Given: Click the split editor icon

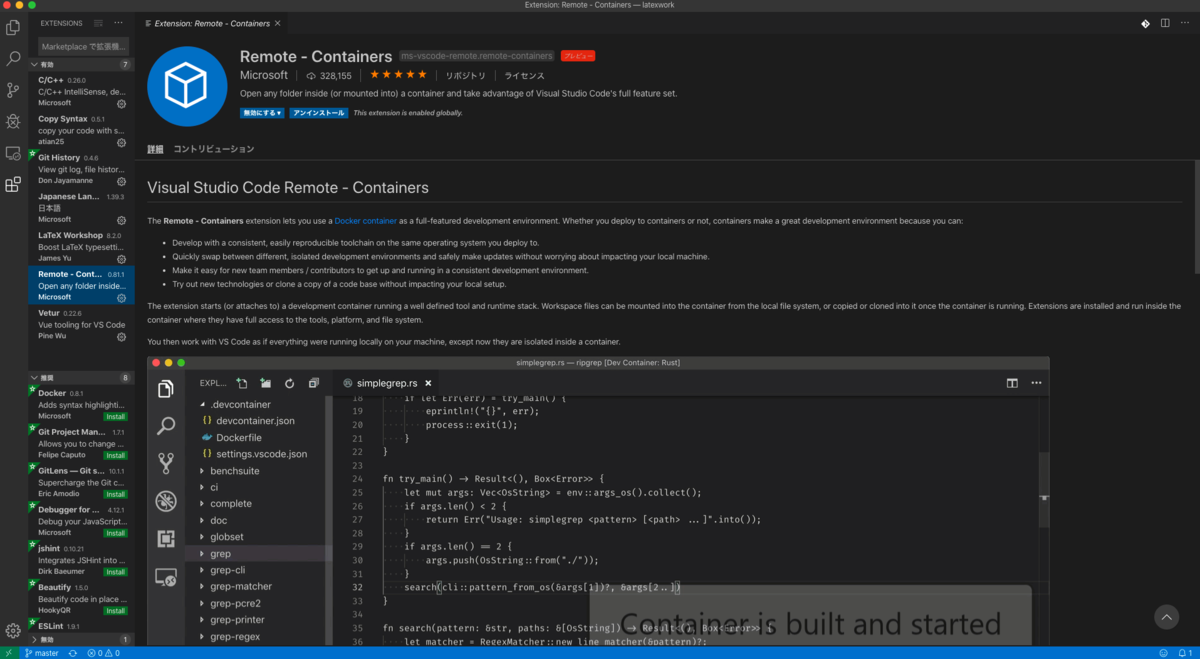Looking at the screenshot, I should click(1166, 22).
